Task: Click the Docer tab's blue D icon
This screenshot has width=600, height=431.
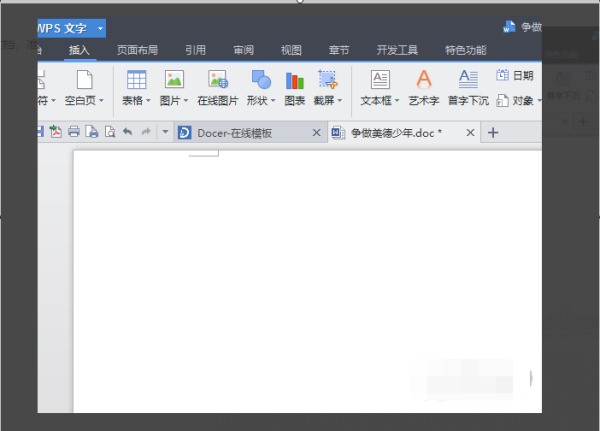Action: [x=184, y=133]
